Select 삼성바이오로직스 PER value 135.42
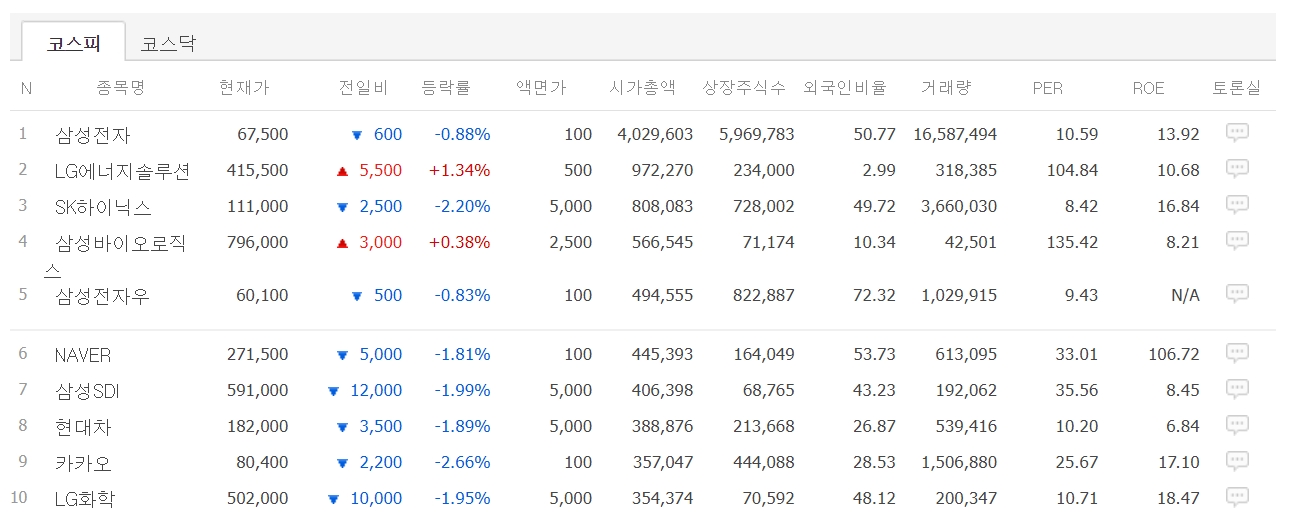Screen dimensions: 1301x529 pos(1072,242)
